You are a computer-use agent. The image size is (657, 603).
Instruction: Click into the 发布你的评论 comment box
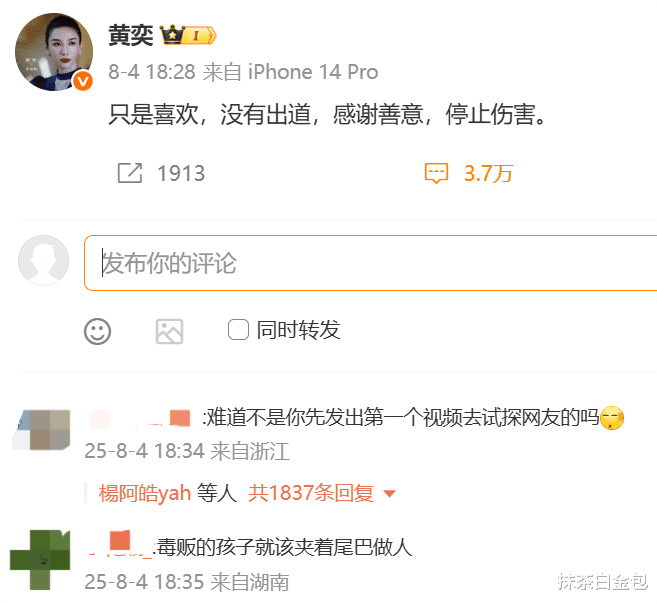click(370, 263)
